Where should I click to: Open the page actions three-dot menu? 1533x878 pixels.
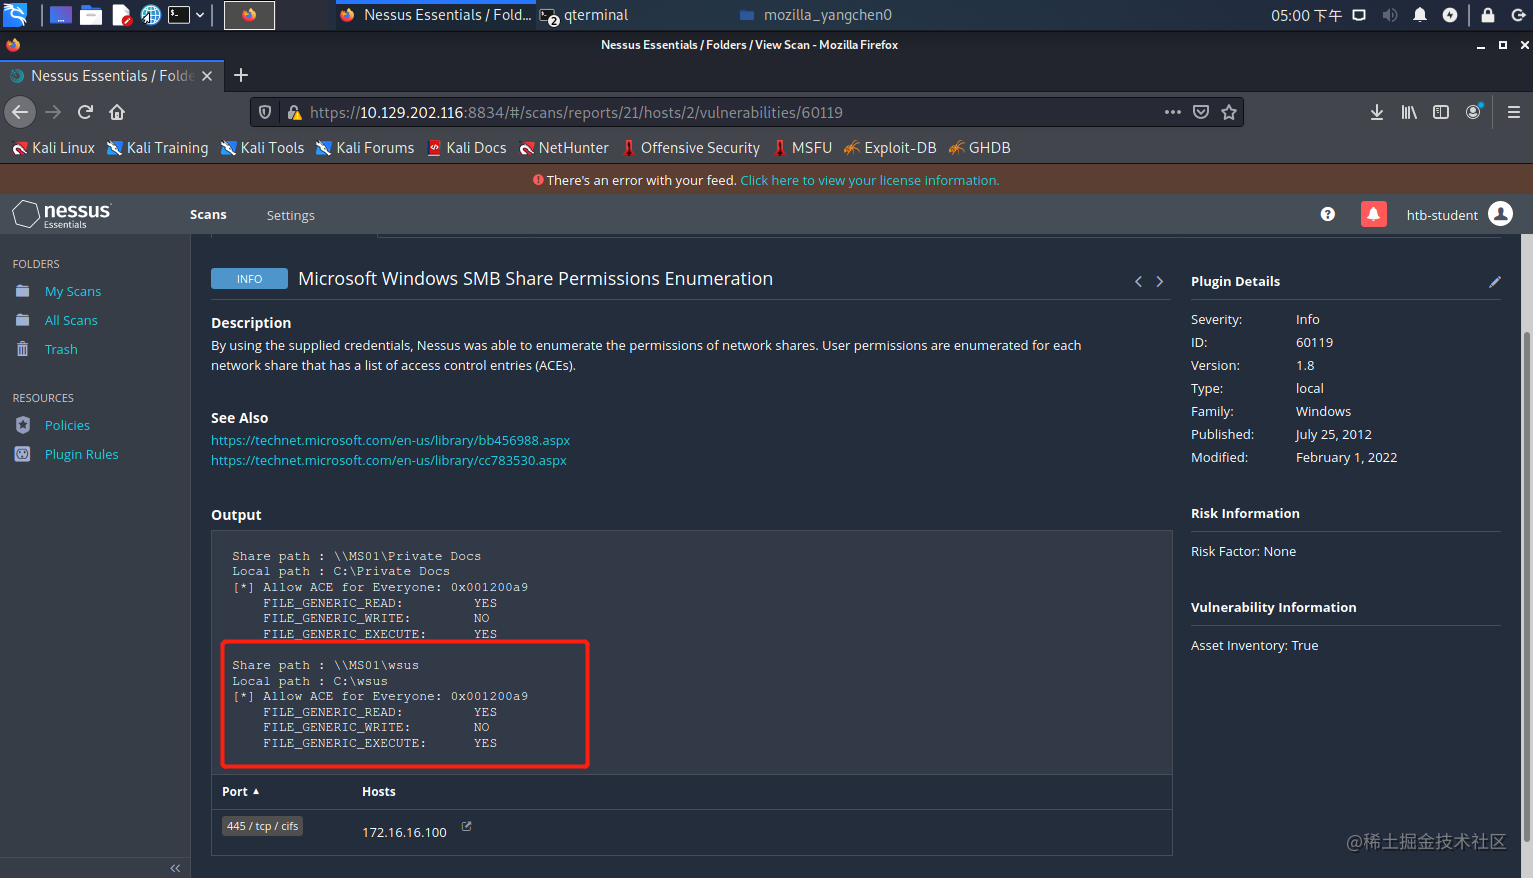tap(1173, 112)
